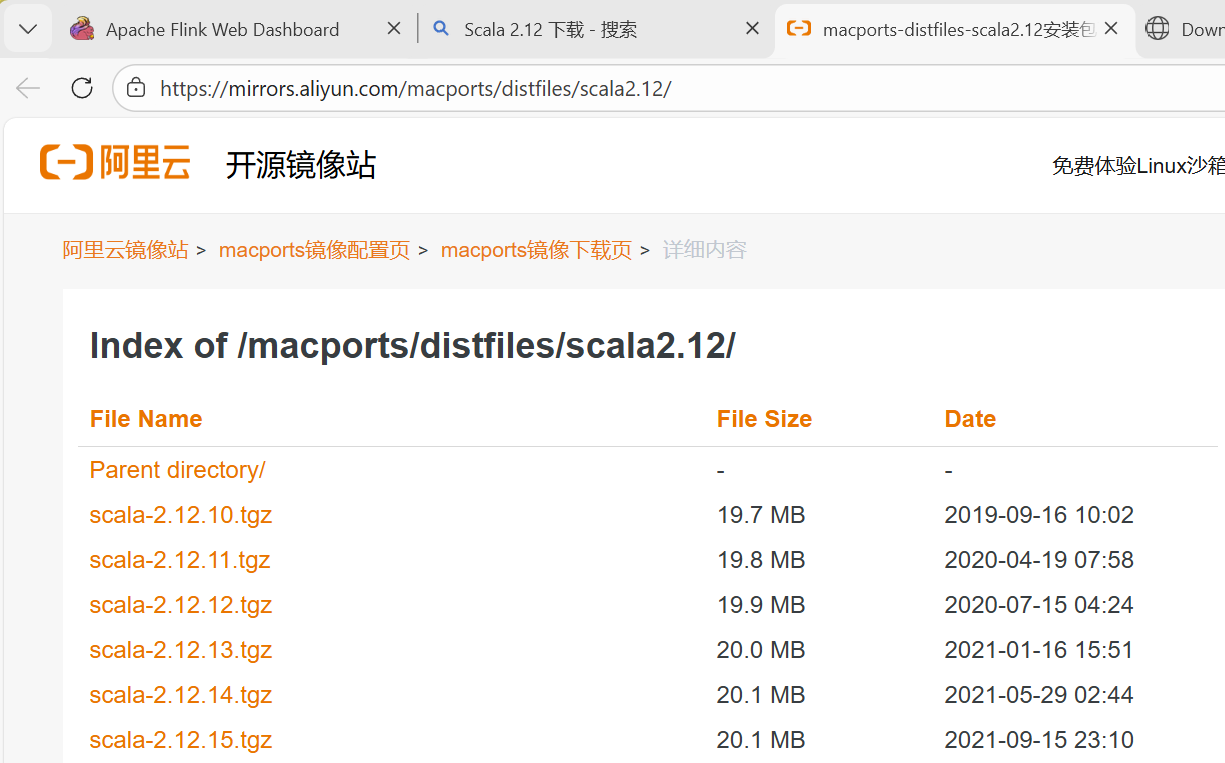The image size is (1225, 763).
Task: Open 开源镜像站 home title
Action: pos(301,165)
